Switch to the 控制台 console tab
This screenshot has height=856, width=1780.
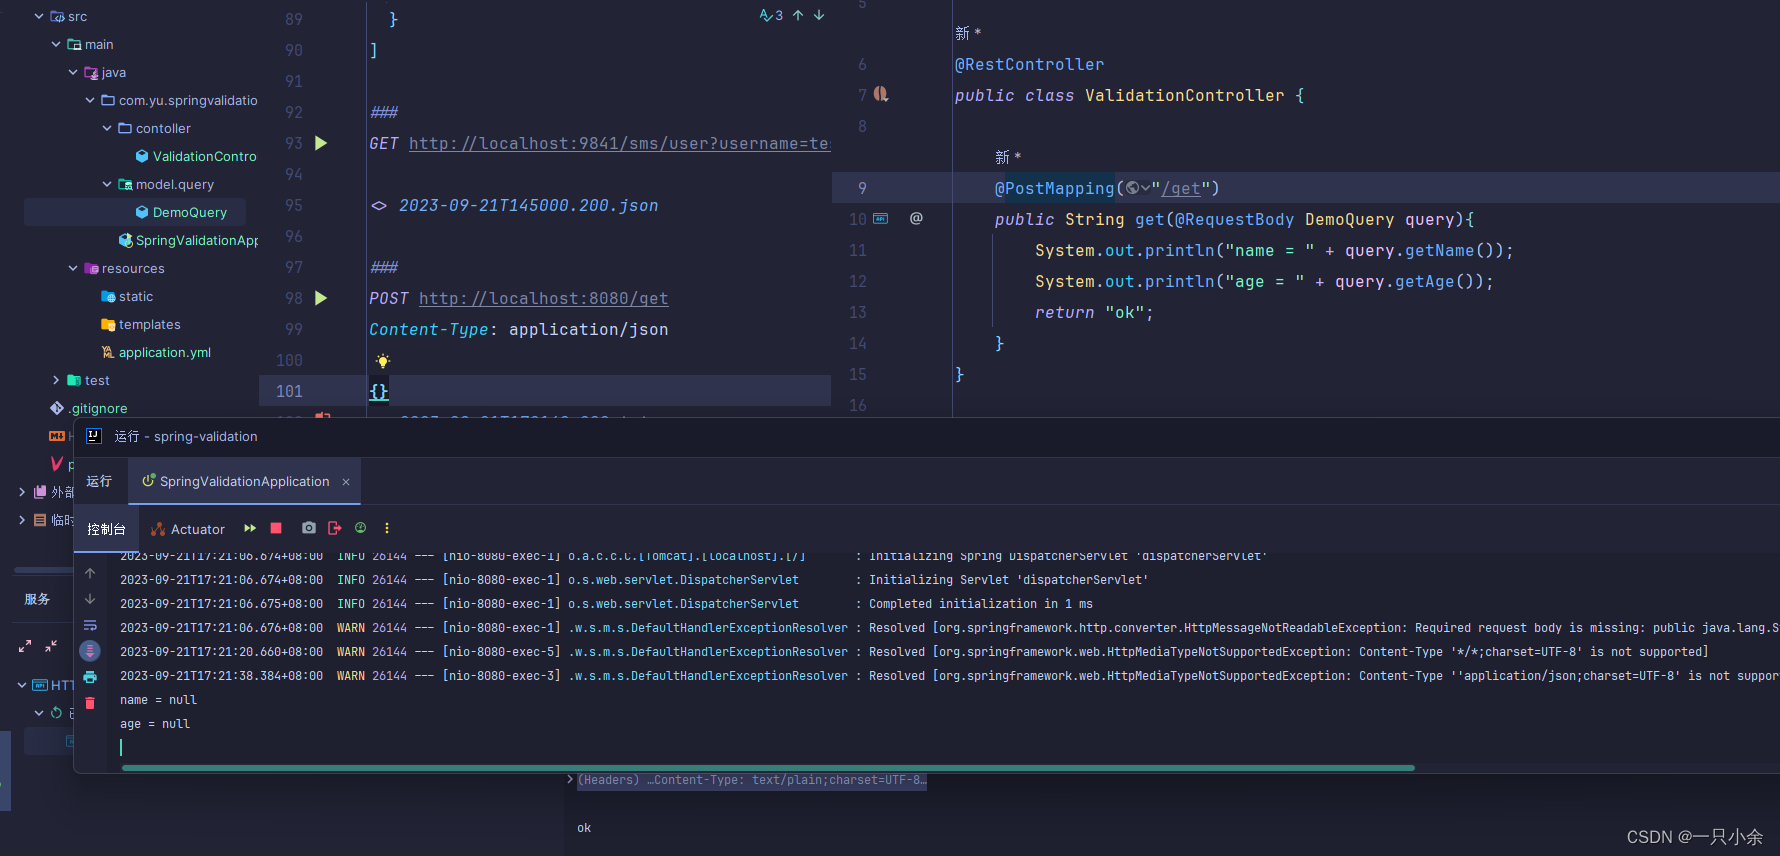(x=106, y=529)
